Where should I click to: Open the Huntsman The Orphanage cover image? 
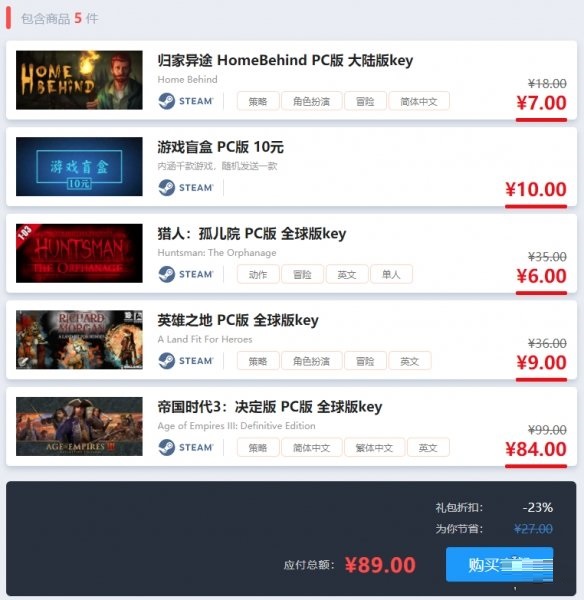[79, 253]
